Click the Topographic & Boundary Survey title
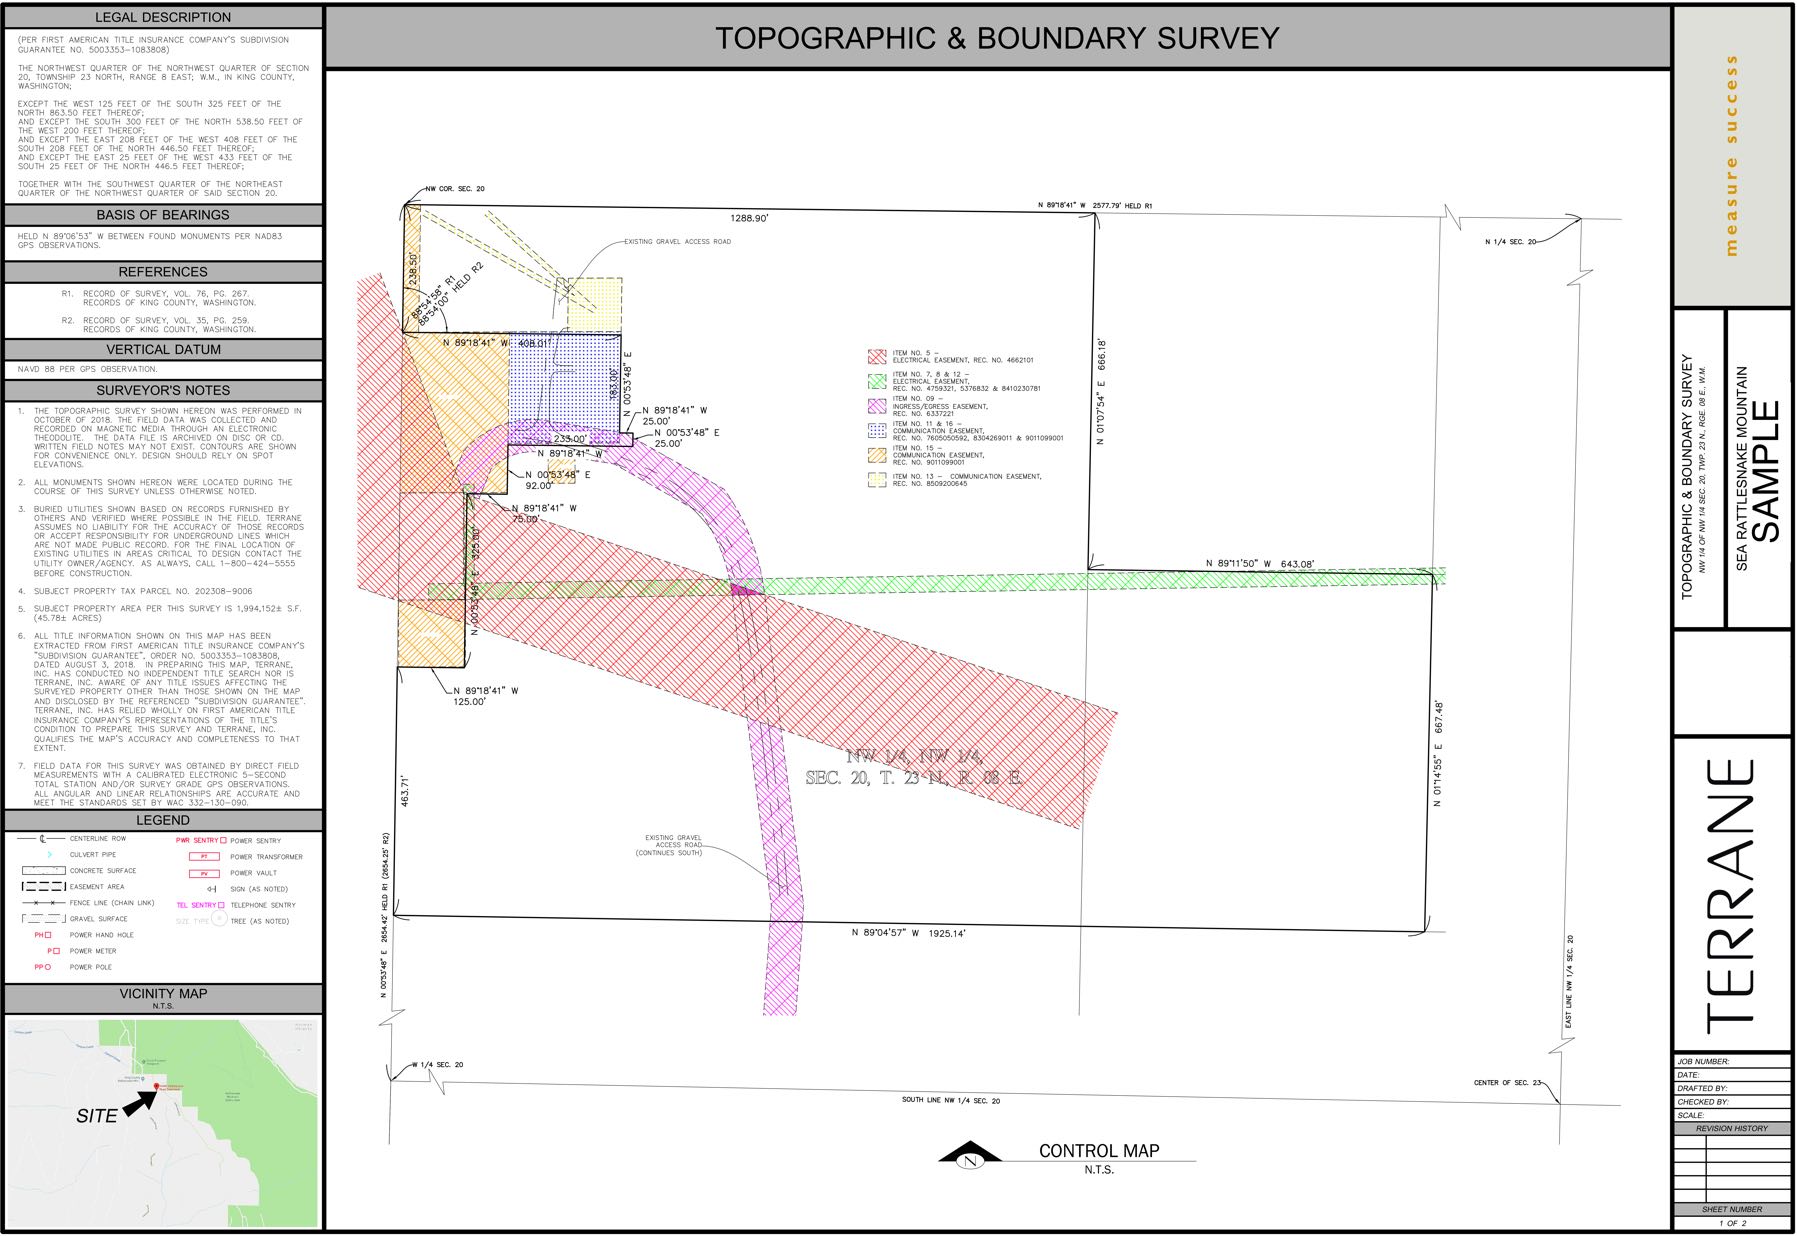The width and height of the screenshot is (1797, 1236). click(997, 38)
